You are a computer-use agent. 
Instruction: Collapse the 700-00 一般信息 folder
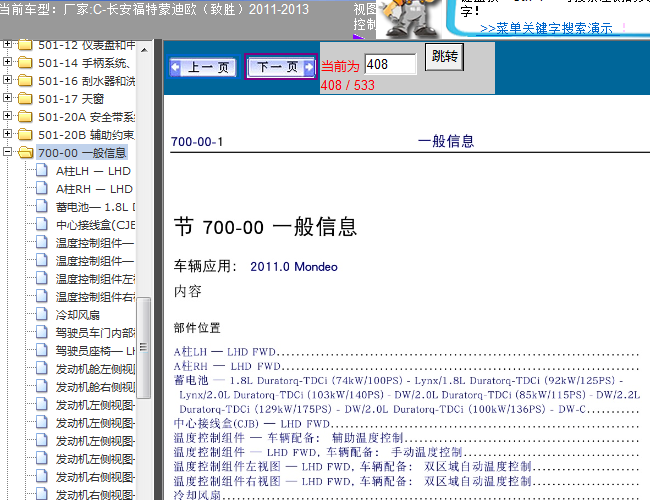7,152
